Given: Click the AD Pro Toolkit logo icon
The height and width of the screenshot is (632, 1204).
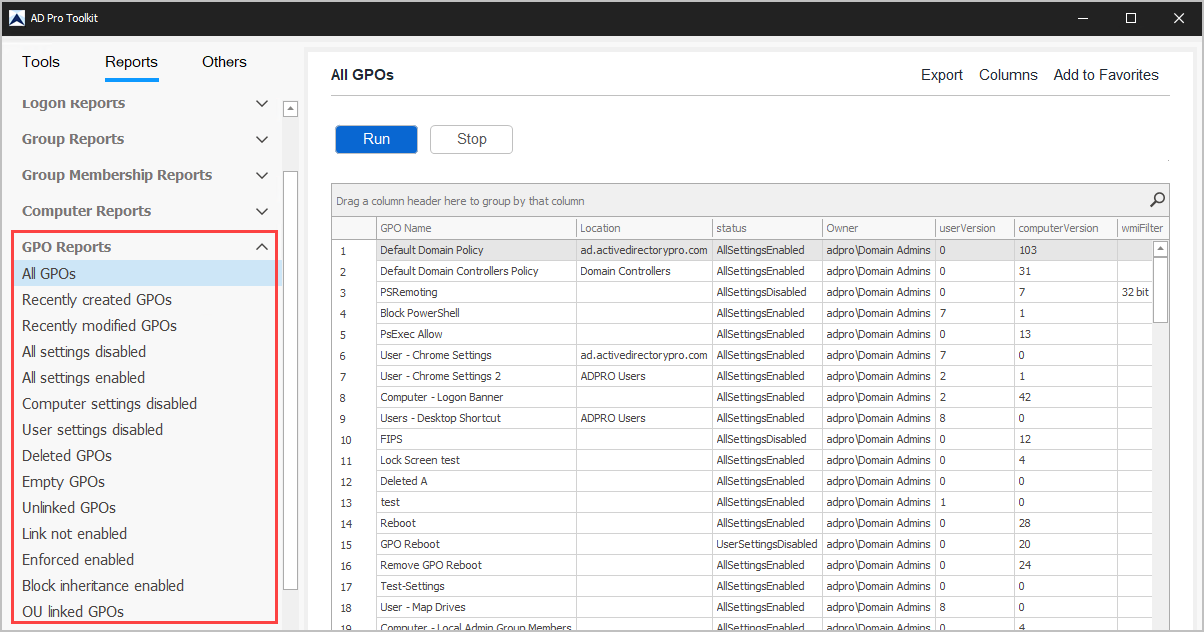Looking at the screenshot, I should click(17, 17).
